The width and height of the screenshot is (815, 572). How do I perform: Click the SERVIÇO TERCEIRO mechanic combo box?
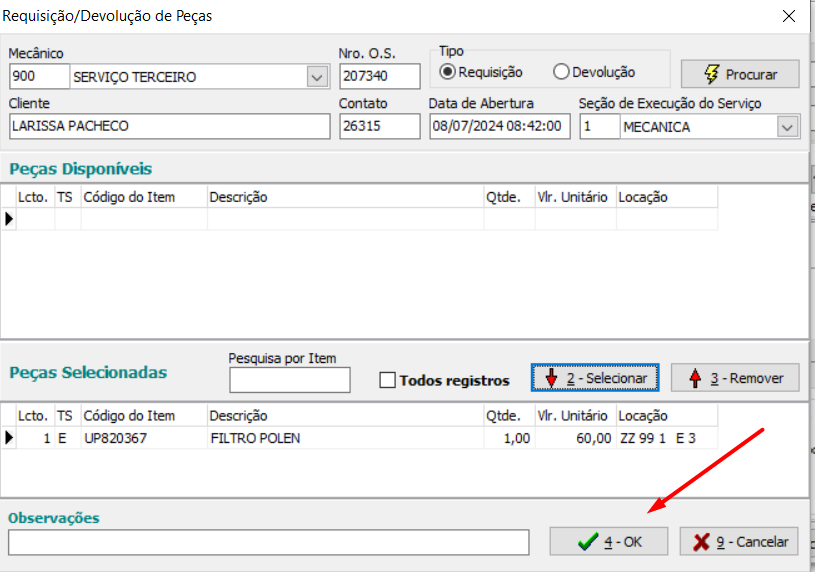click(x=200, y=77)
